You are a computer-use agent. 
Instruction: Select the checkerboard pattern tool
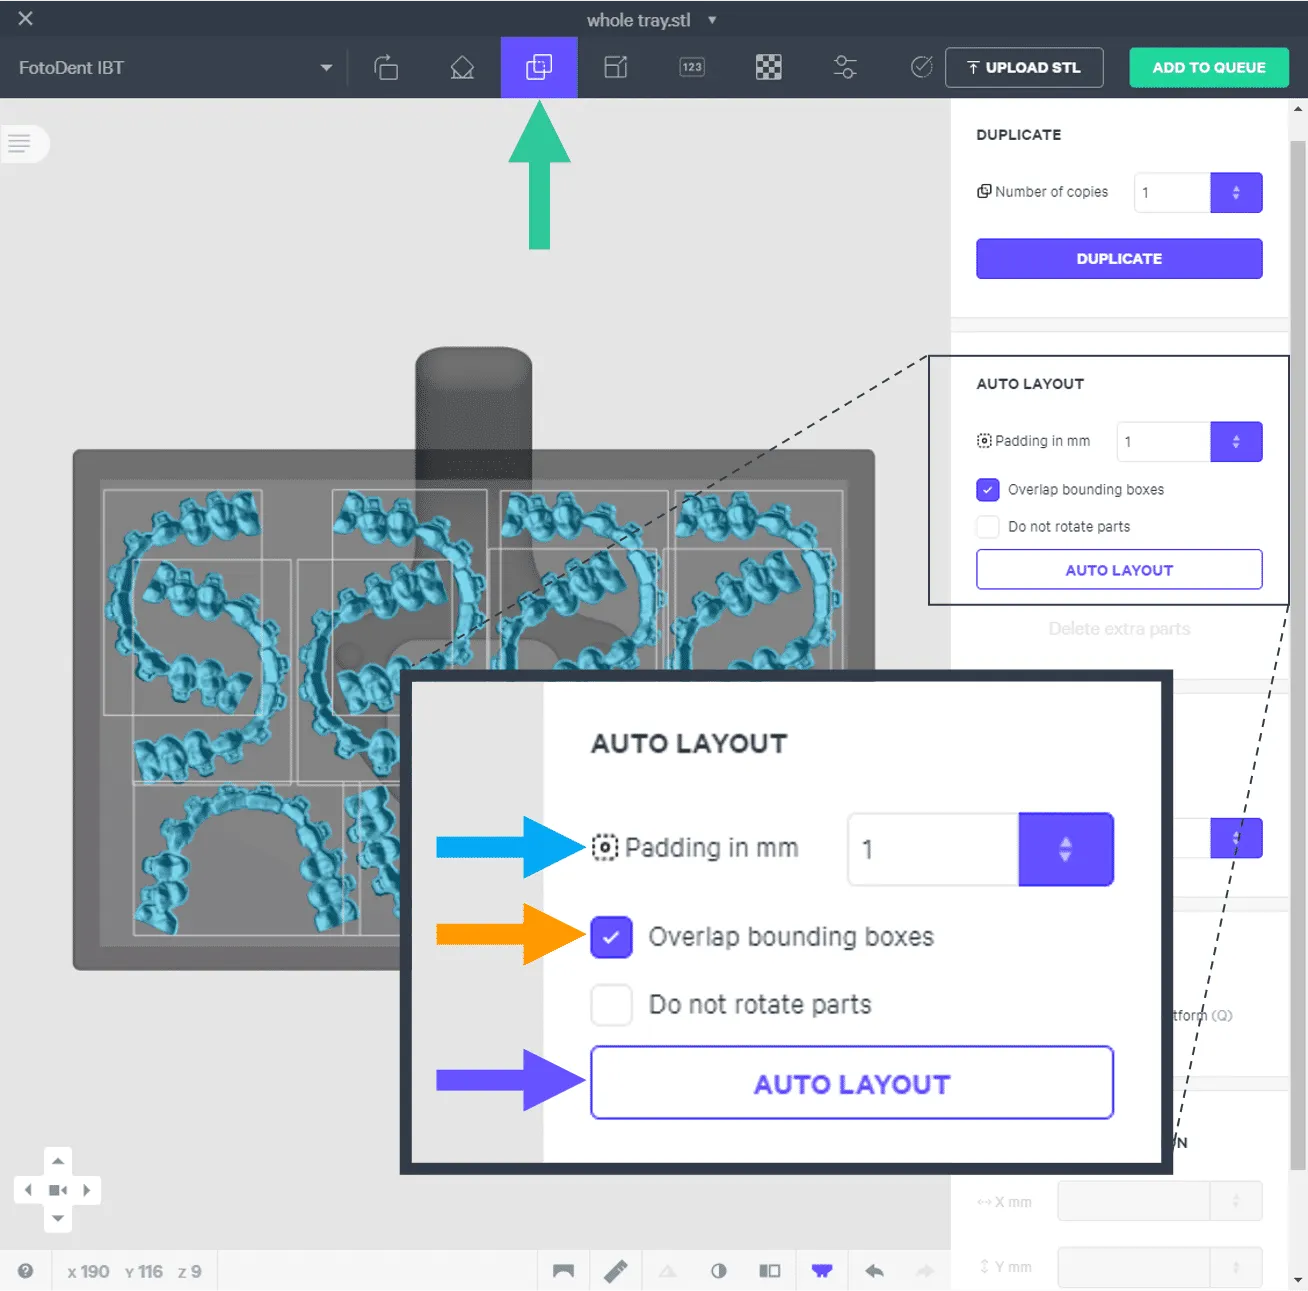(769, 67)
